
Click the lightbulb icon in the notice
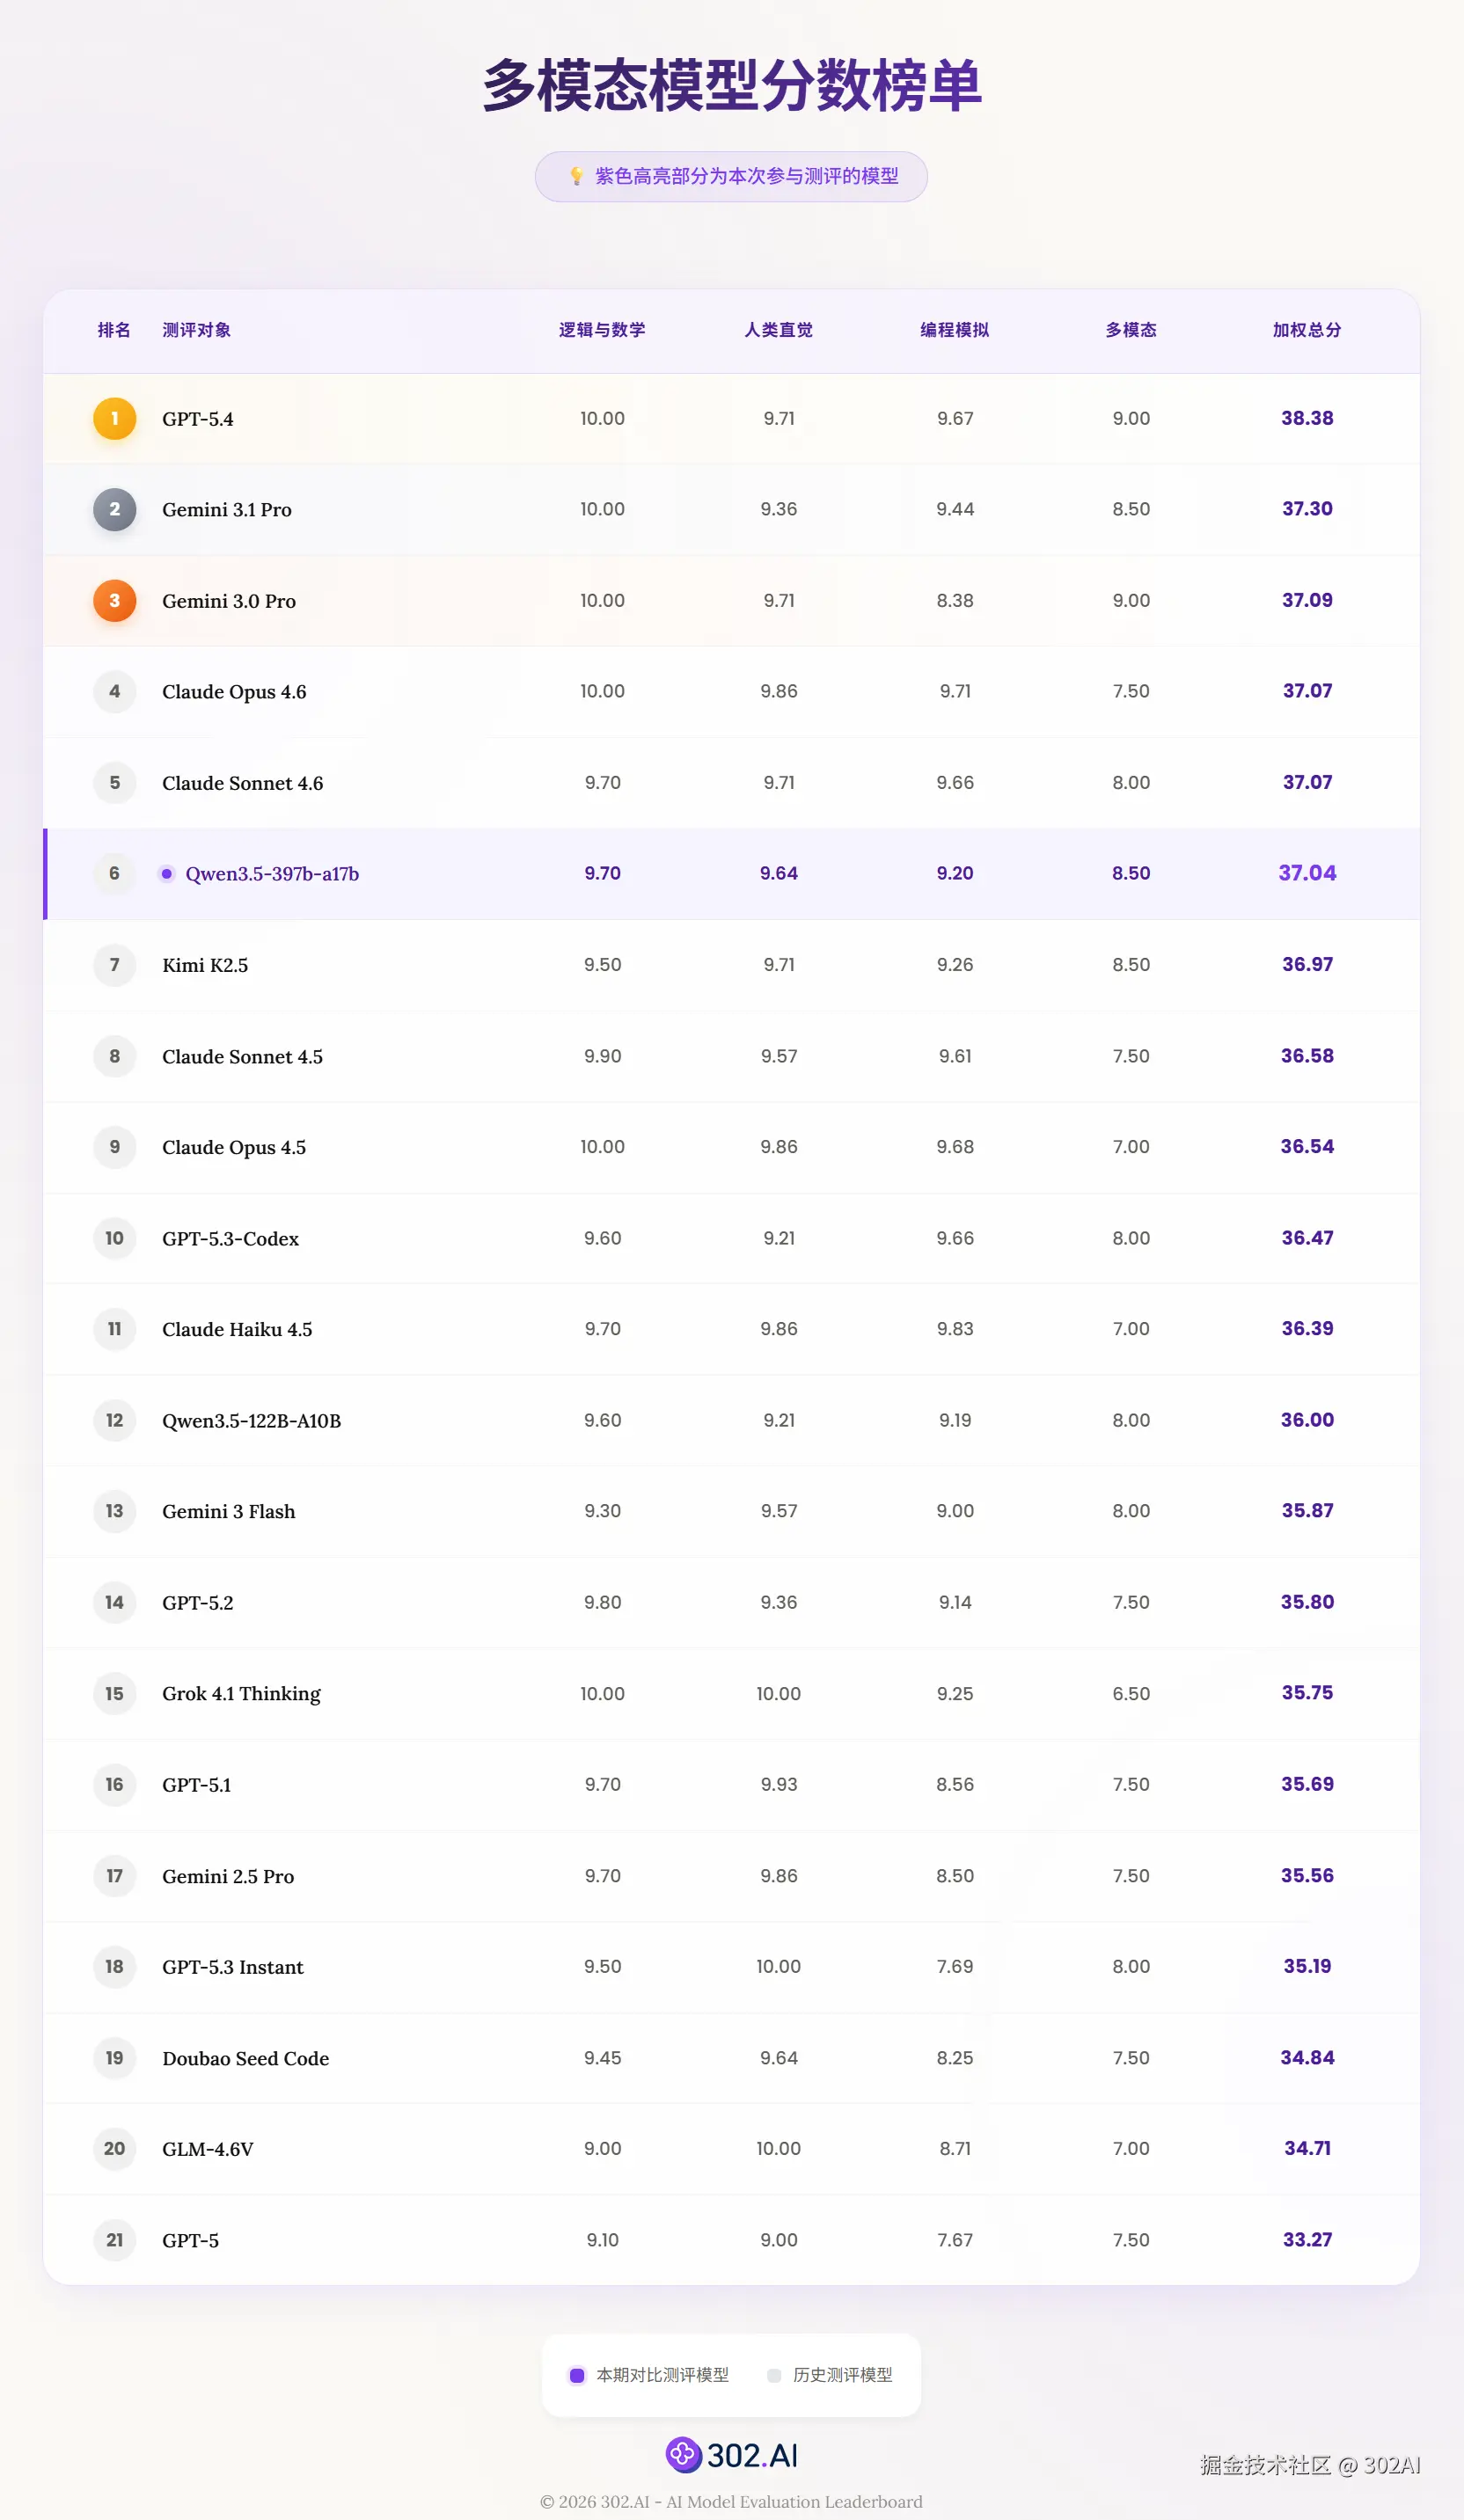pos(576,176)
